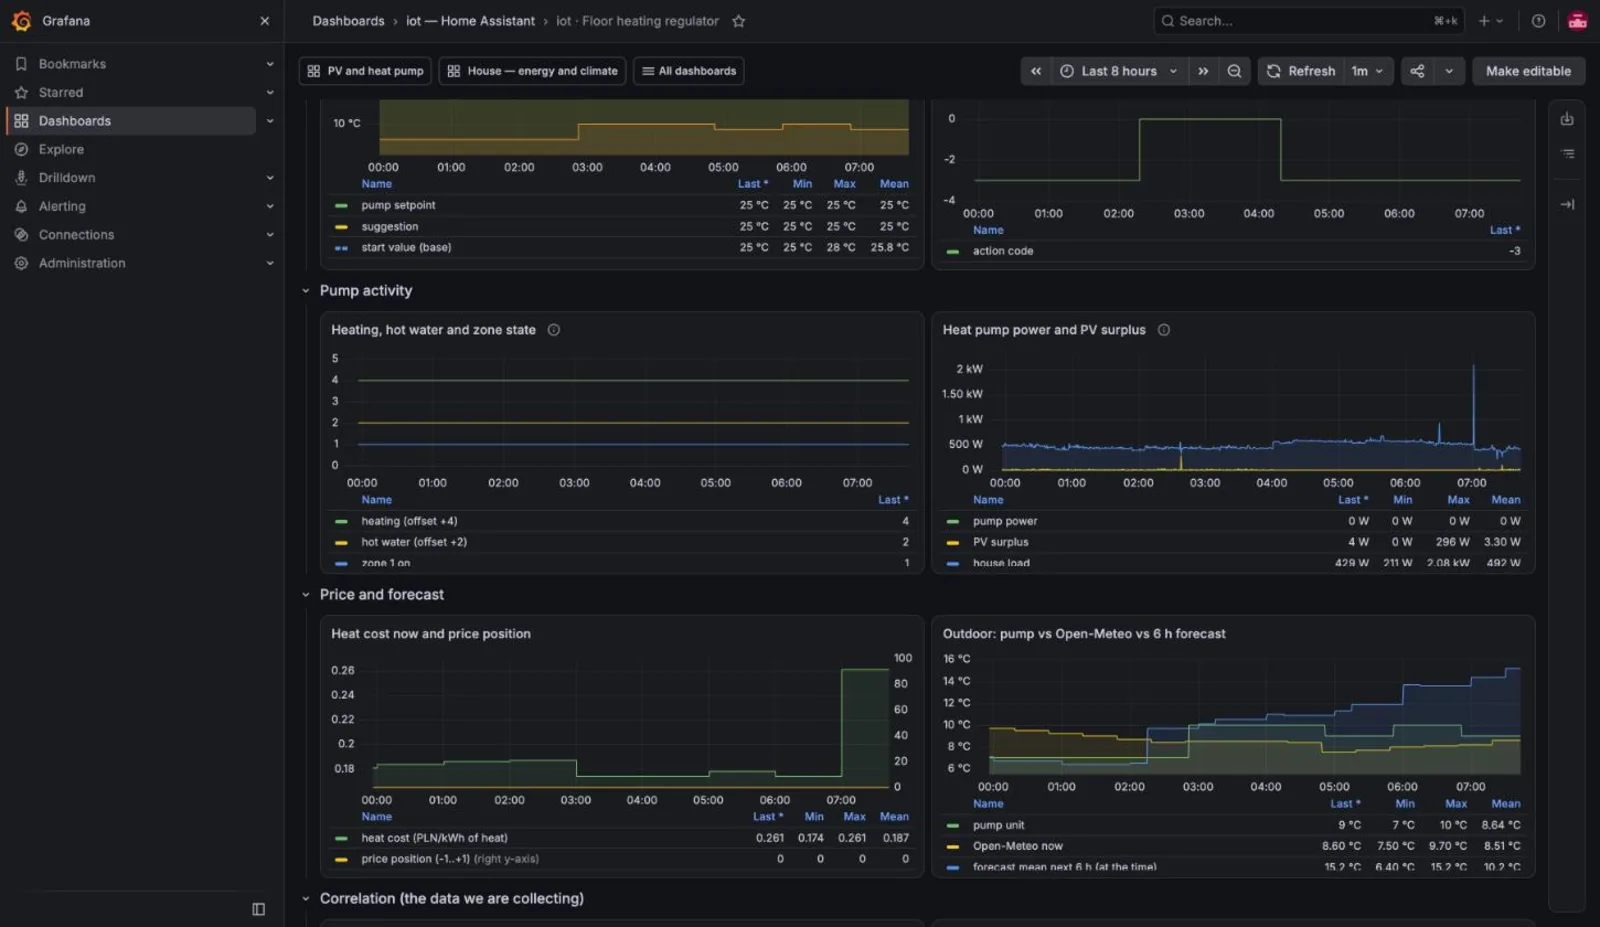Expand the Dashboards sidebar chevron

coord(269,121)
